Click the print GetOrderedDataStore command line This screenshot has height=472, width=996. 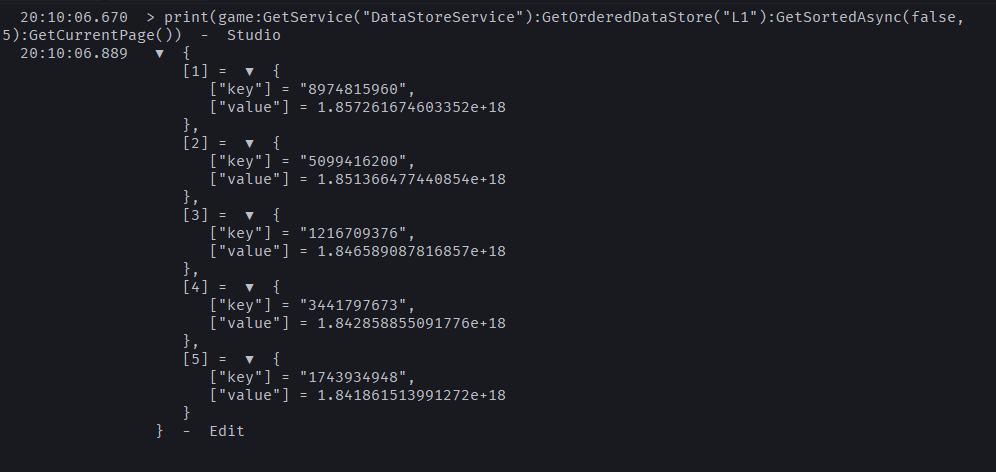coord(483,27)
